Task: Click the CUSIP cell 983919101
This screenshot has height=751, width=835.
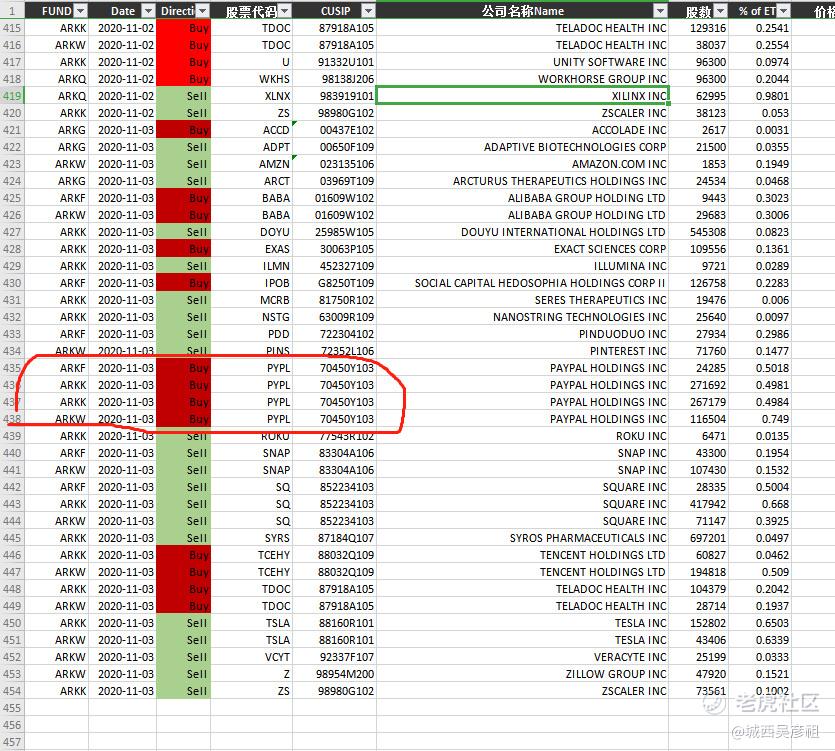Action: pos(334,96)
